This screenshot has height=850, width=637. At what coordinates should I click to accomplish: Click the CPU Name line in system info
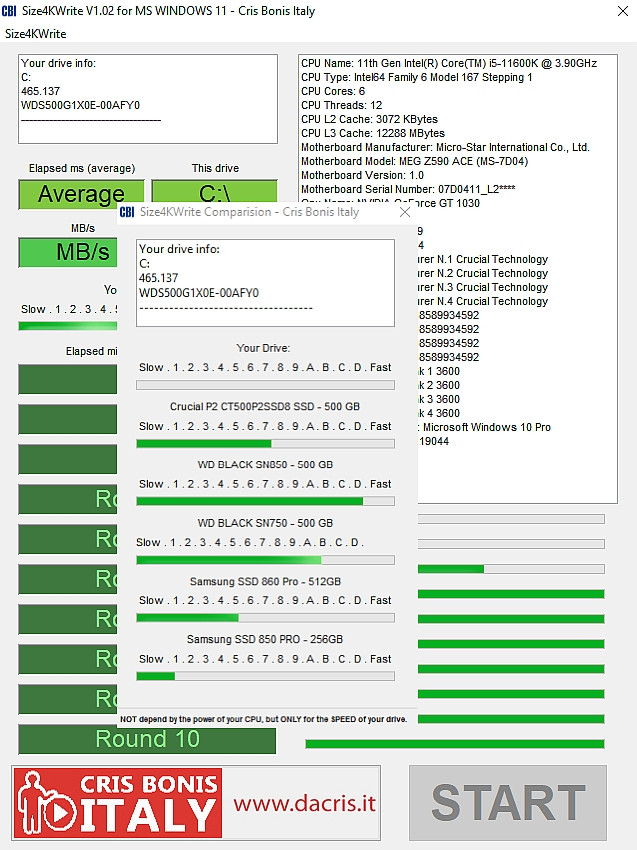click(x=449, y=63)
